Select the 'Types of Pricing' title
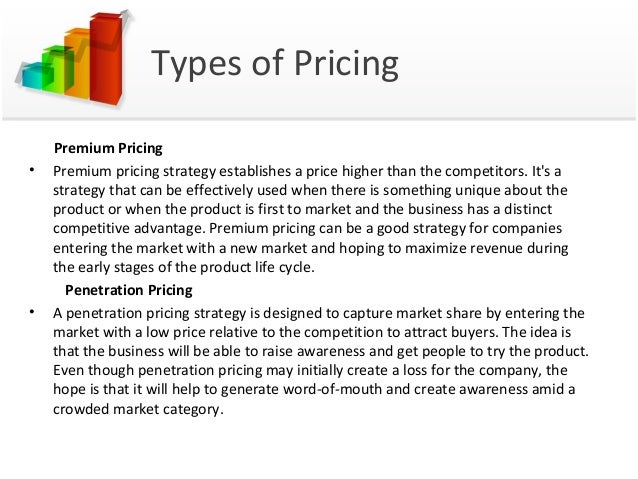This screenshot has width=638, height=479. pos(275,63)
